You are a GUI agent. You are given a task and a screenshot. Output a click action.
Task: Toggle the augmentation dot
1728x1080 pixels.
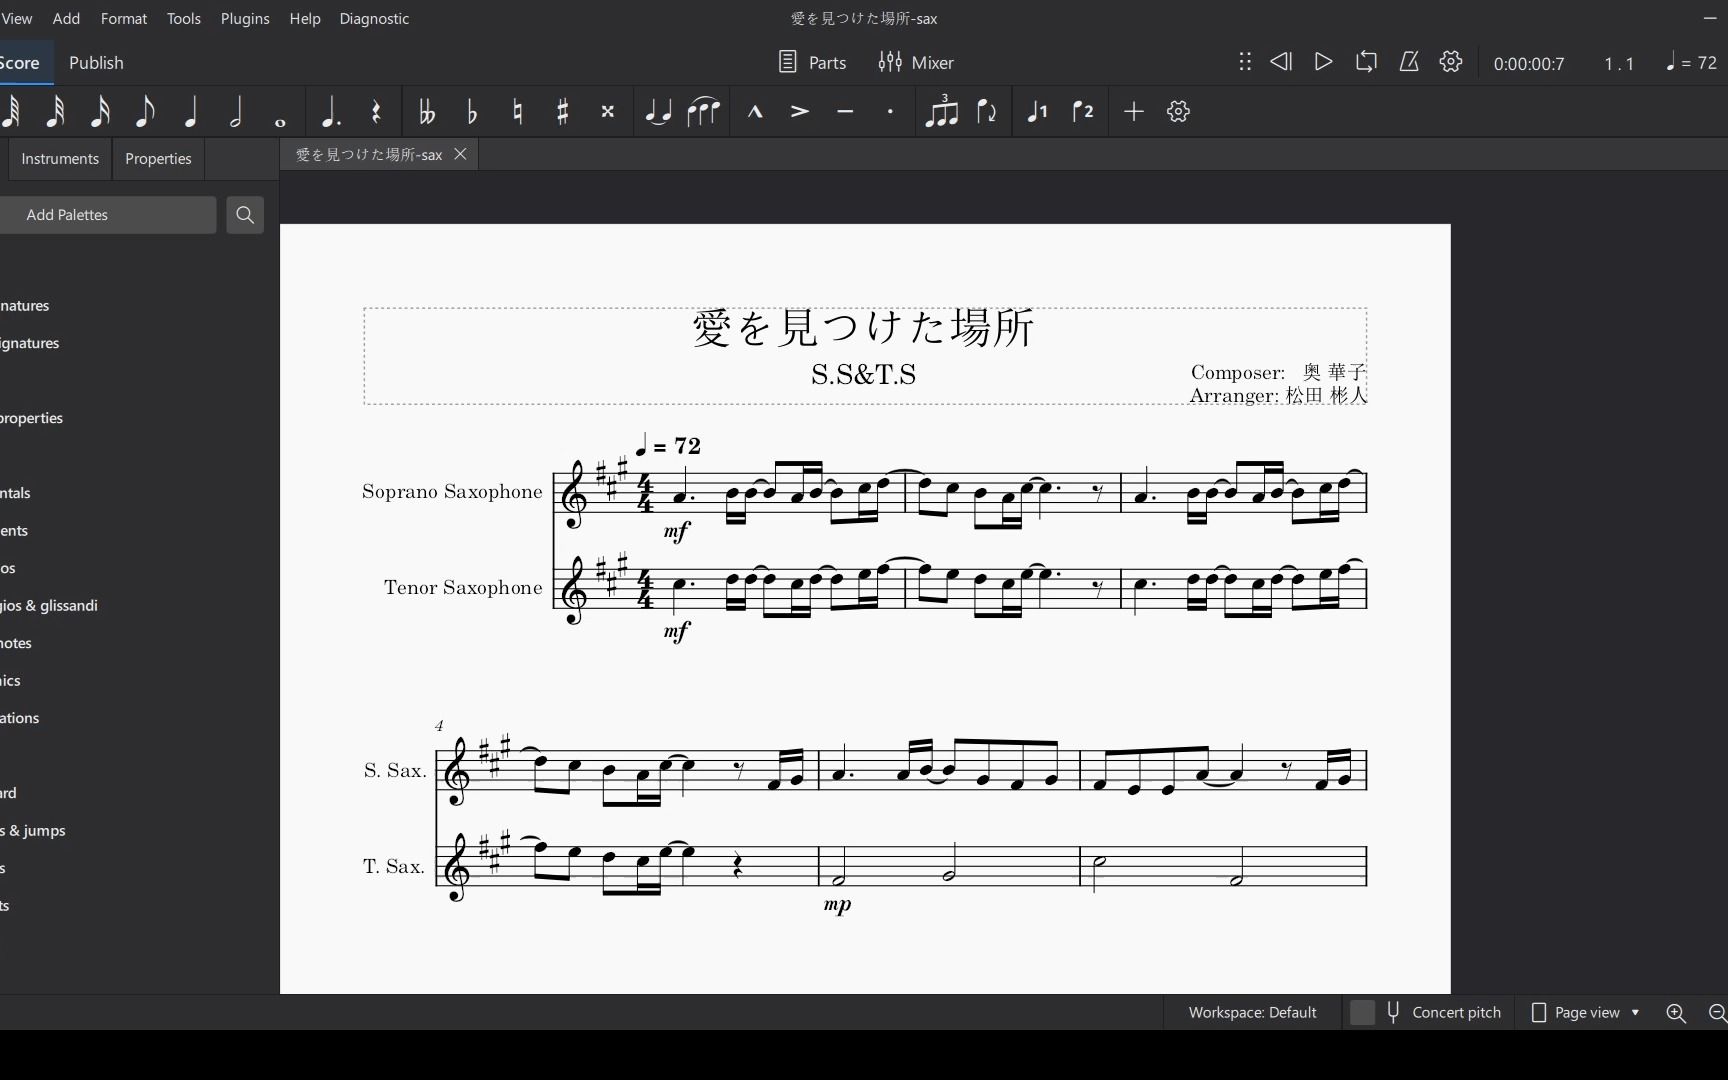(330, 112)
